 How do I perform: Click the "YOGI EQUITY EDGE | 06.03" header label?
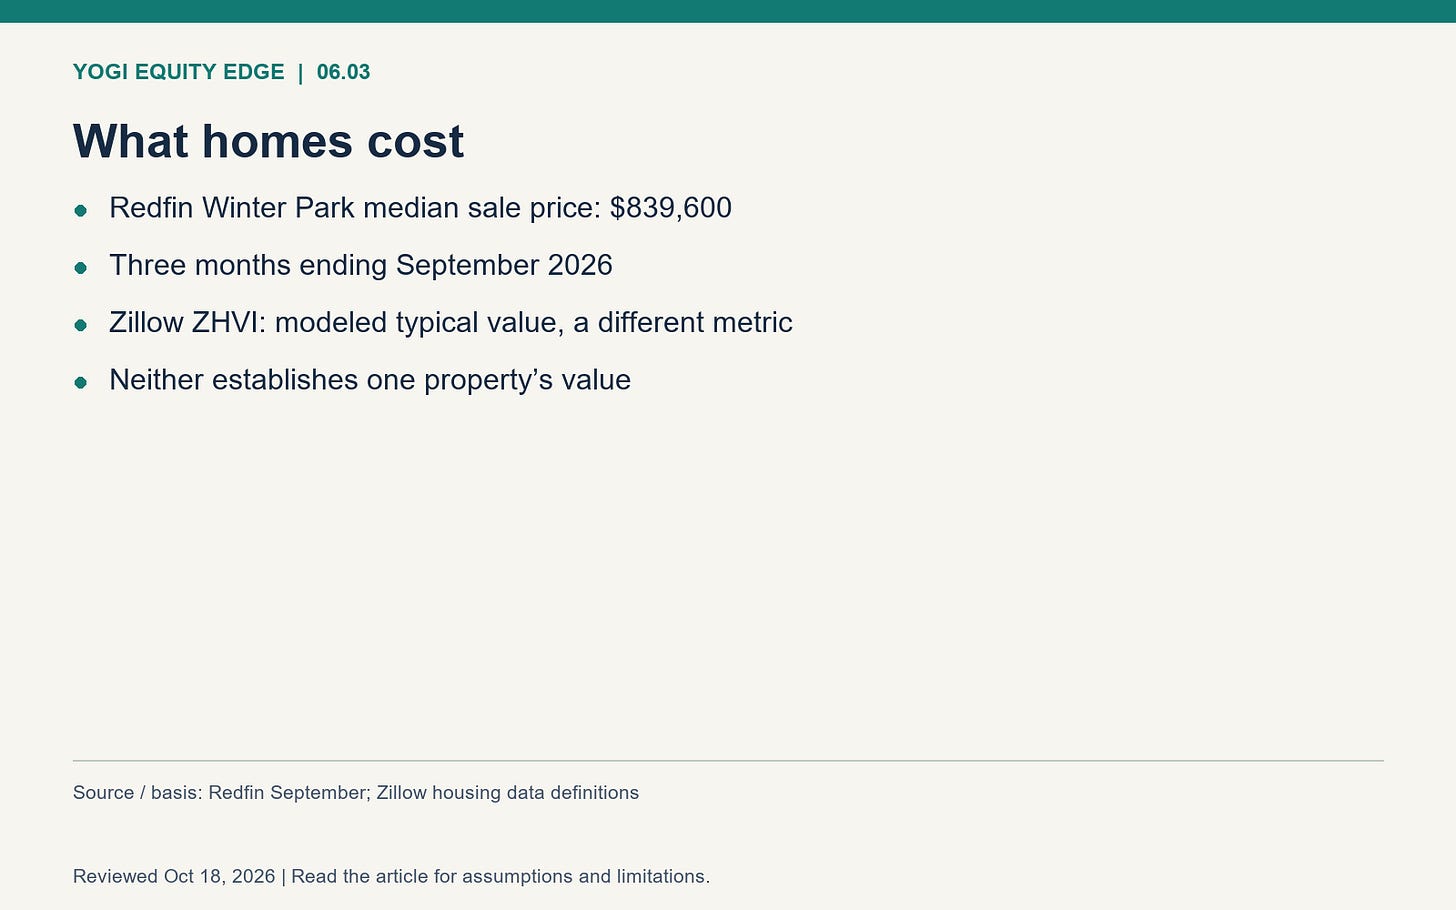pos(221,72)
